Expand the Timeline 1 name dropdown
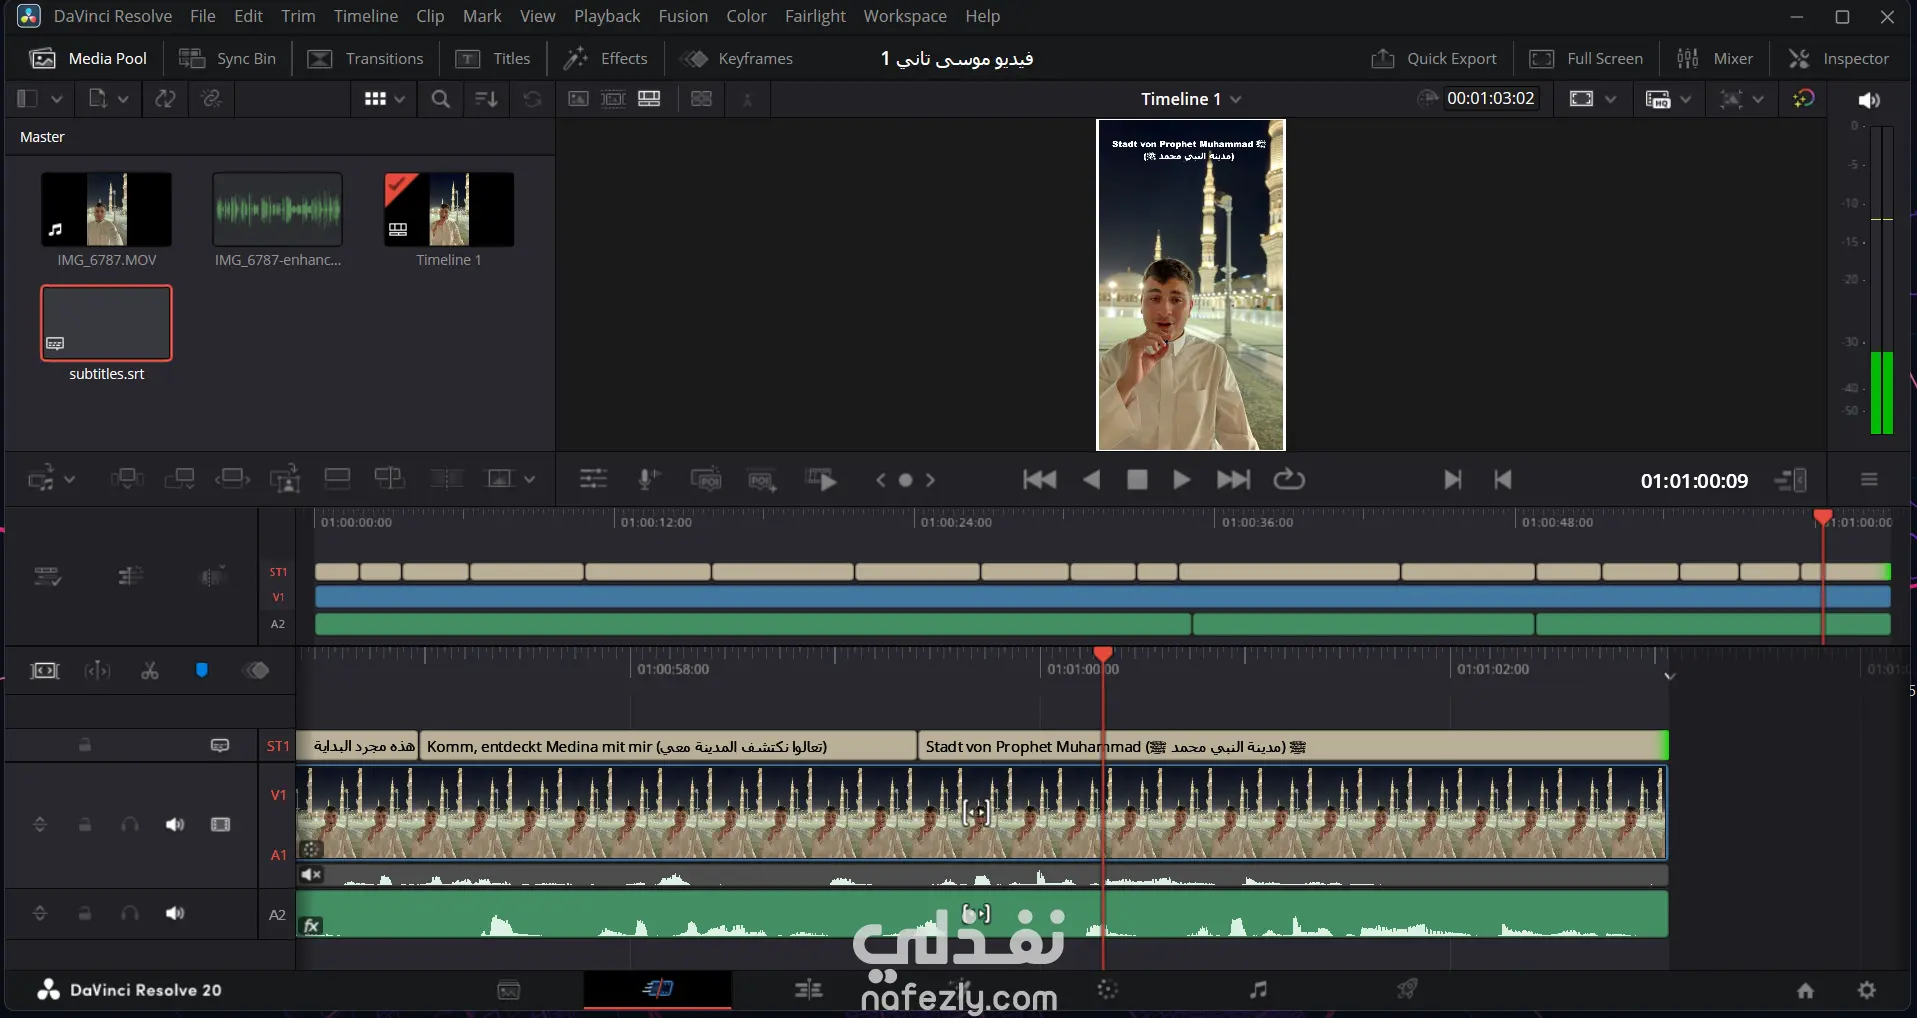 click(1236, 99)
